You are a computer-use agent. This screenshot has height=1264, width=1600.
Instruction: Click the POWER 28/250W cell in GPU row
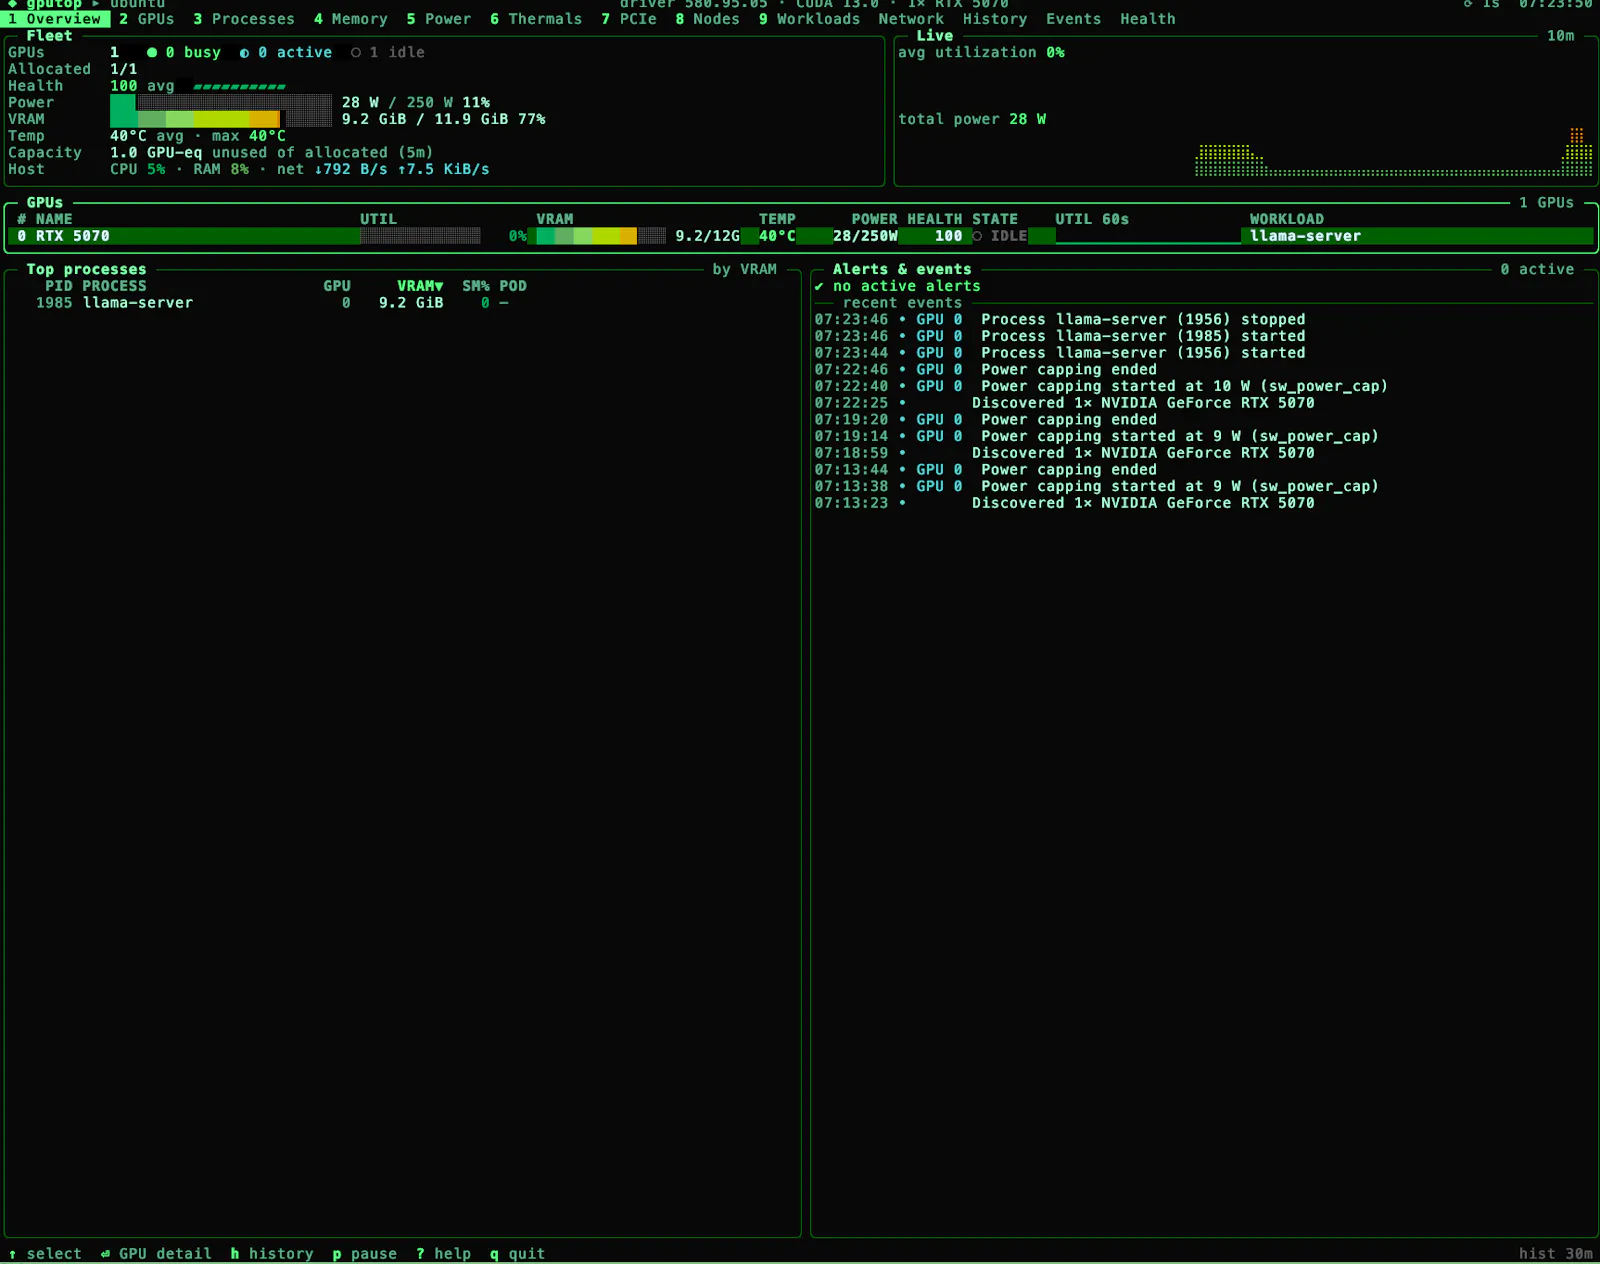tap(865, 236)
